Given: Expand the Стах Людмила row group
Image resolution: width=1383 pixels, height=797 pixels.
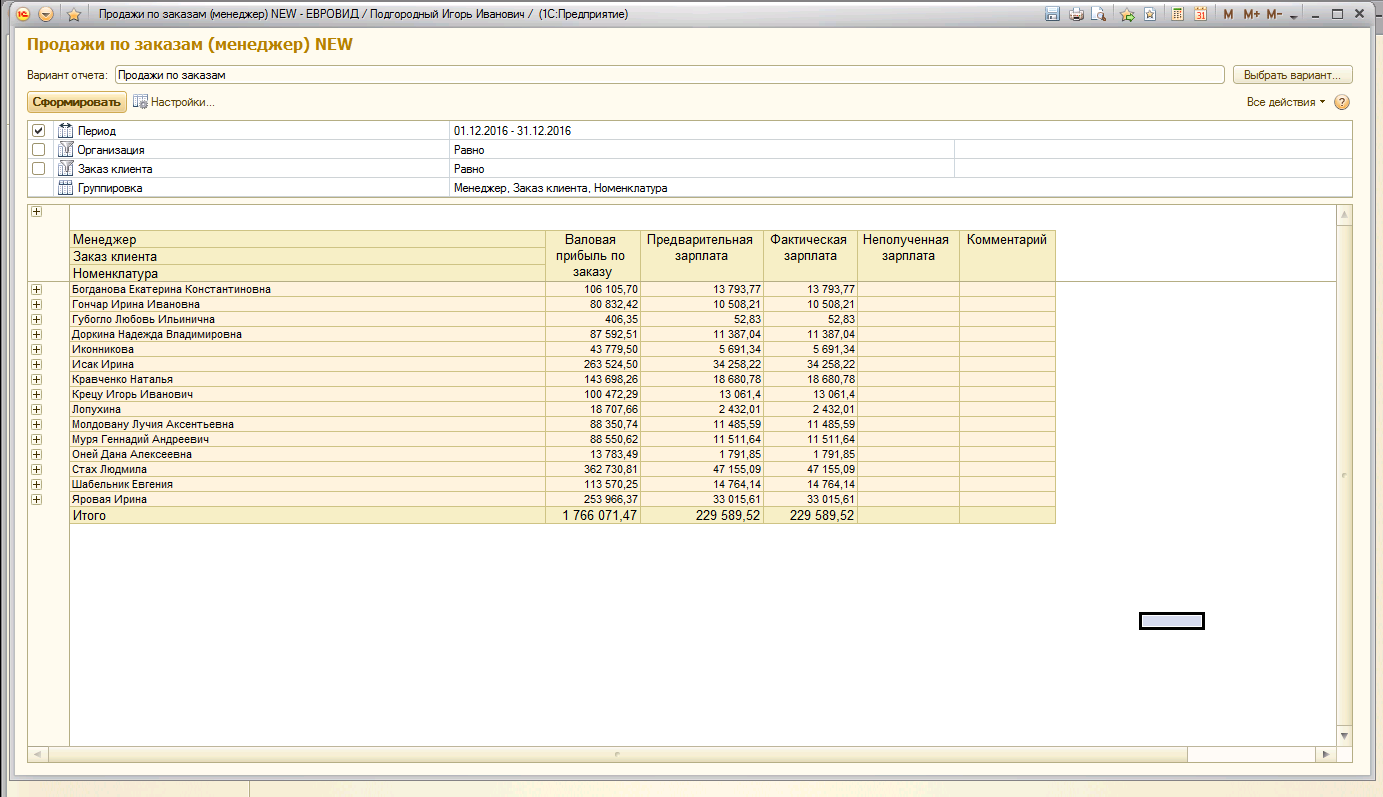Looking at the screenshot, I should (37, 469).
